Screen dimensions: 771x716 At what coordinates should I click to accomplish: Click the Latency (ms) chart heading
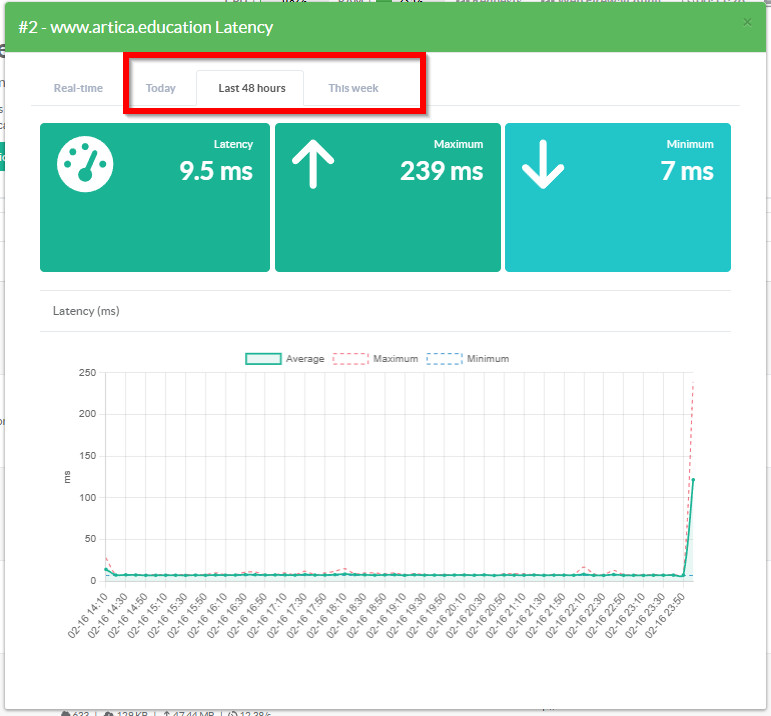pos(86,311)
